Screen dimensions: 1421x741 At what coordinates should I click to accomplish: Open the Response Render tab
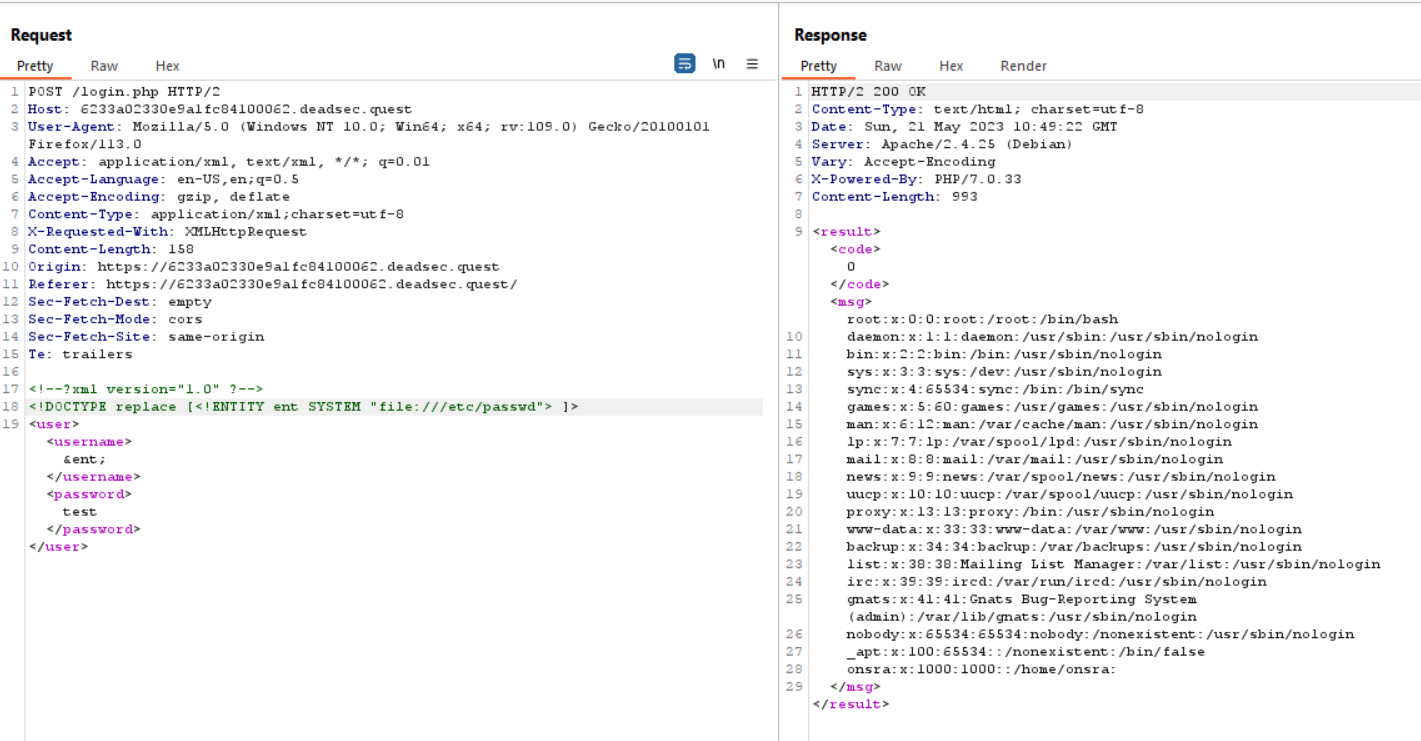[1023, 66]
